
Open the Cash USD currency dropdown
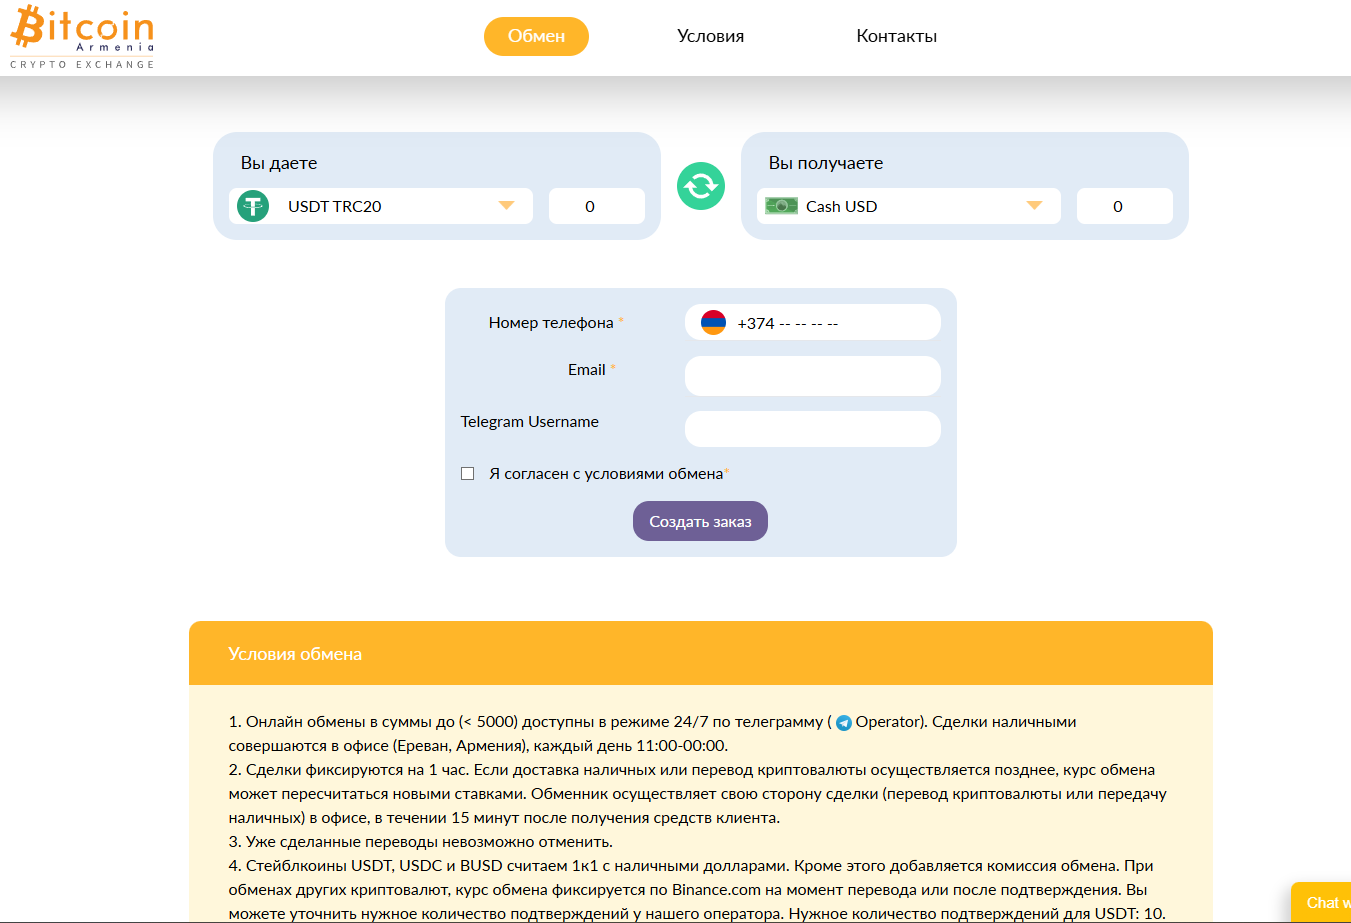point(1035,205)
